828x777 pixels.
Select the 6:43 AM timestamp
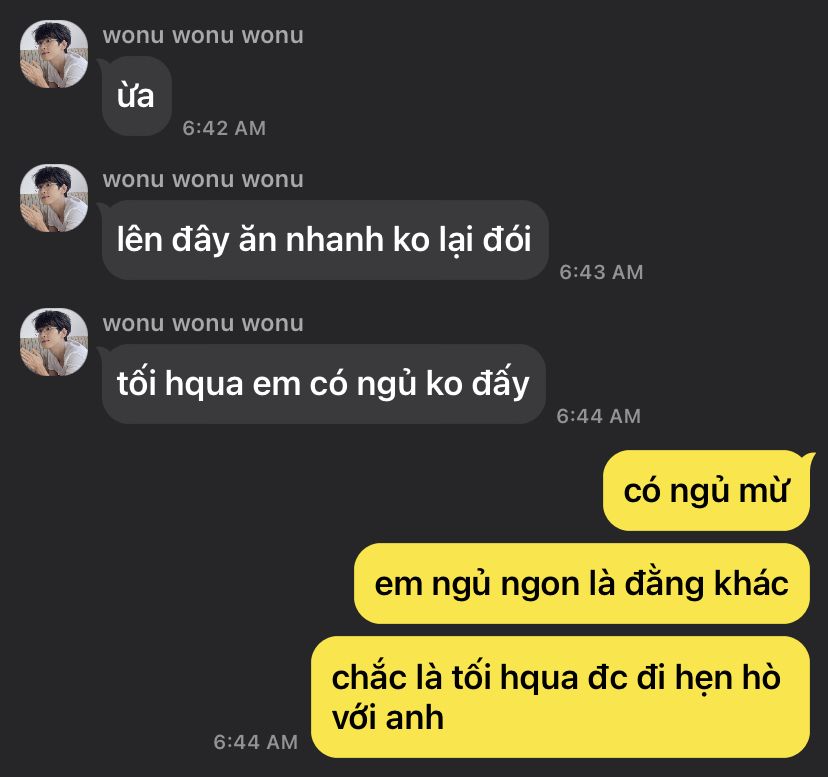coord(601,273)
